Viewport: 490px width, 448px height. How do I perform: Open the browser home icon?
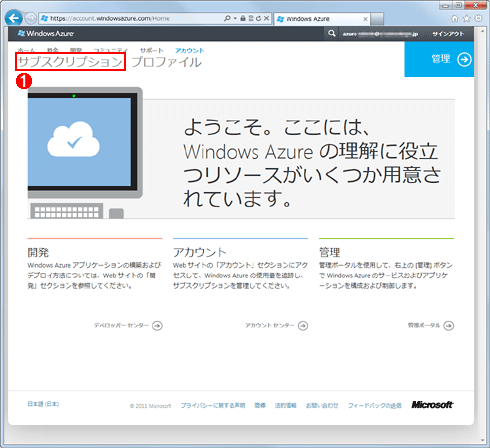click(x=454, y=19)
